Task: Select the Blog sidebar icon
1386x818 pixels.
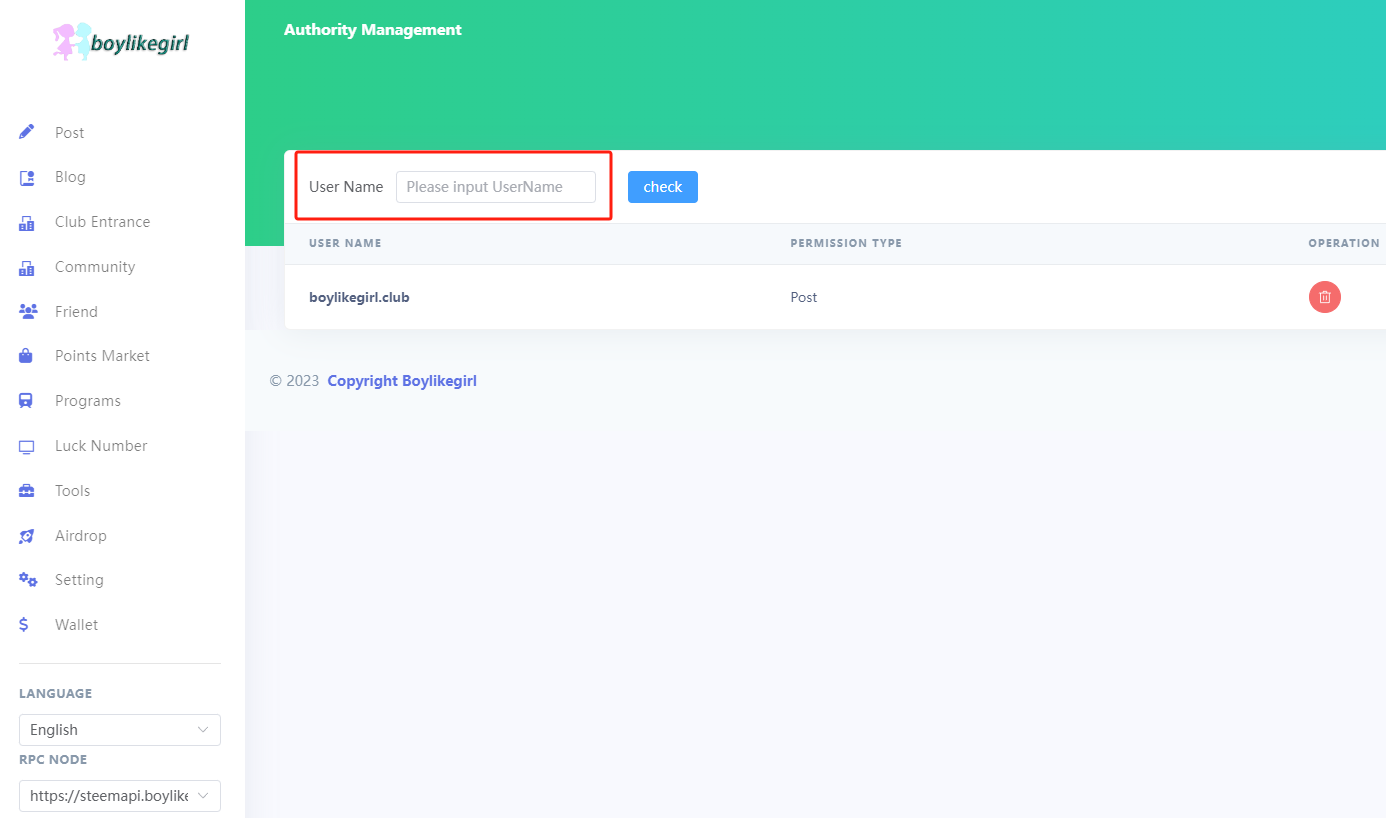Action: coord(27,177)
